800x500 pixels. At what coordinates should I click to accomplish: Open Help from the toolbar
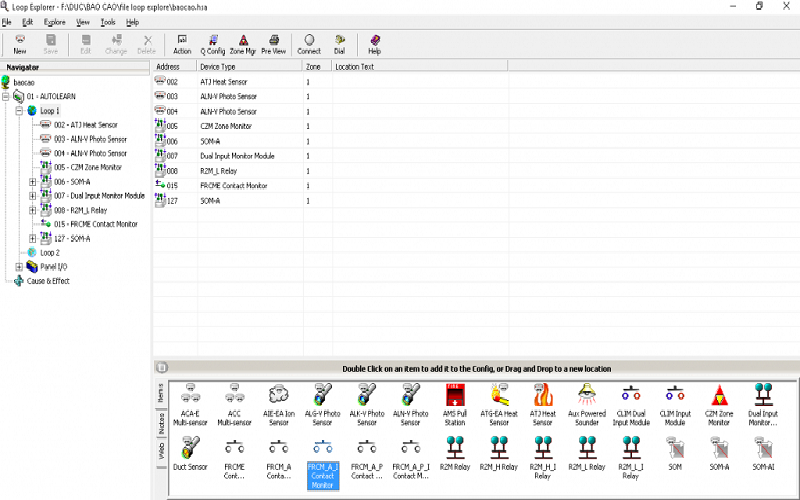click(374, 44)
